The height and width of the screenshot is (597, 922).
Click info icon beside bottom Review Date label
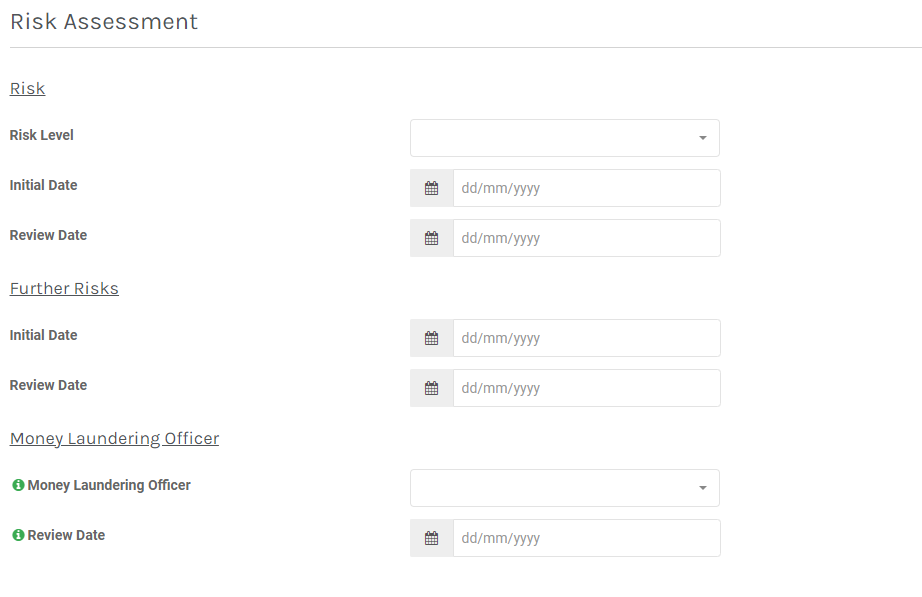click(18, 535)
